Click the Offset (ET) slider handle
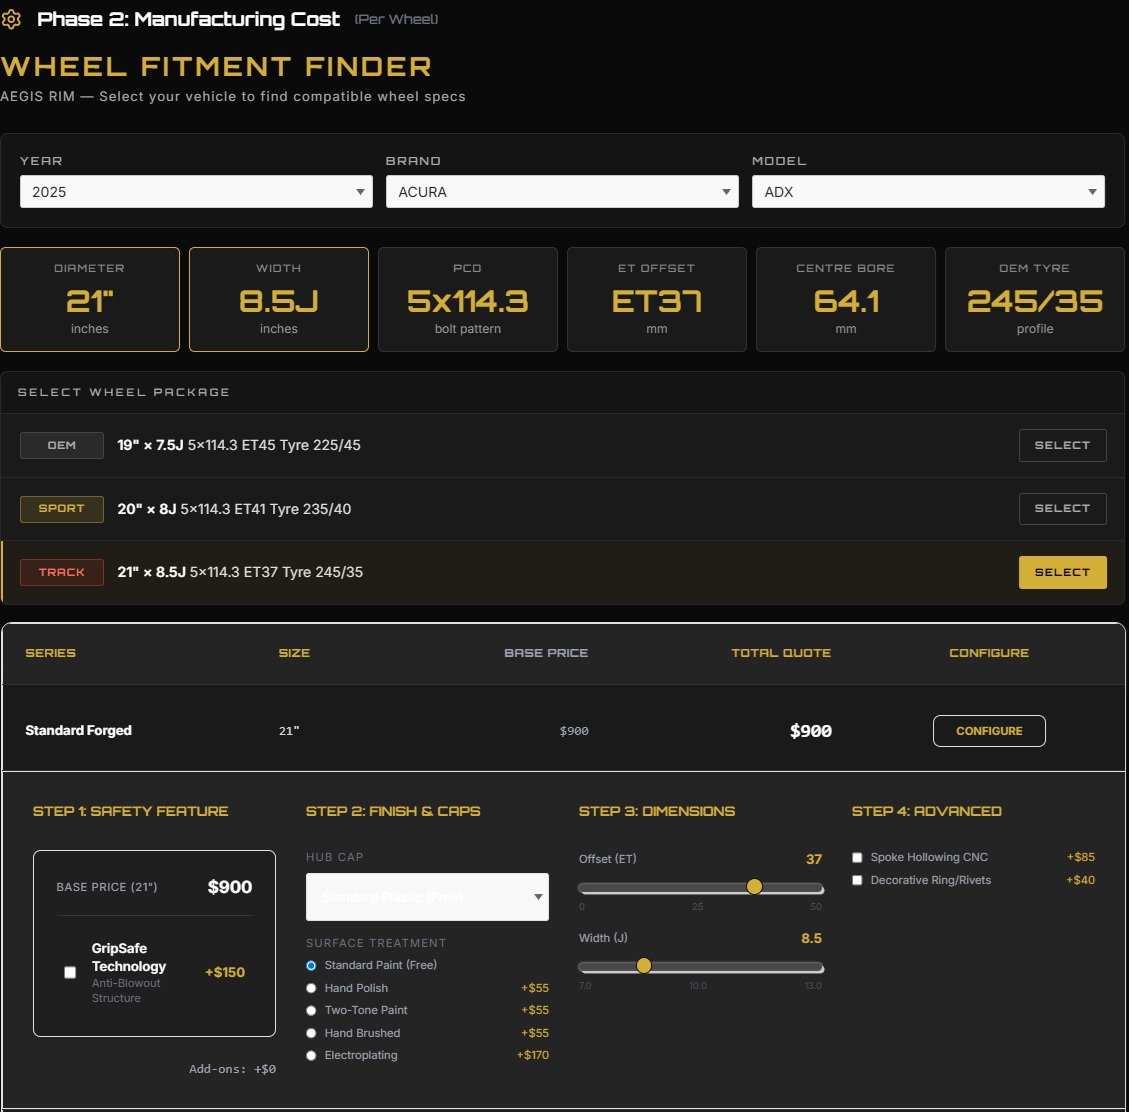Screen dimensions: 1129x1112 [x=754, y=887]
